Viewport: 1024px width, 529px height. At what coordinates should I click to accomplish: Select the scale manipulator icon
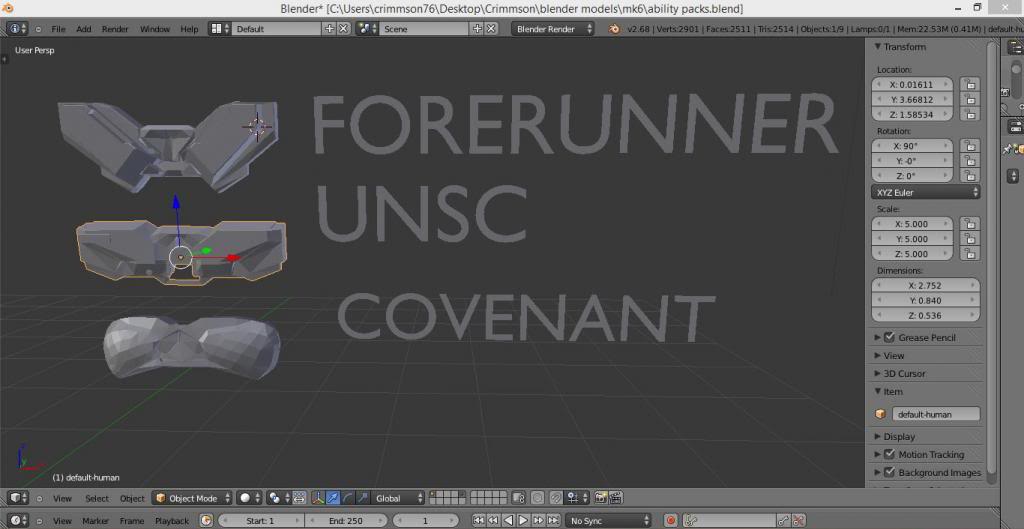click(x=363, y=498)
